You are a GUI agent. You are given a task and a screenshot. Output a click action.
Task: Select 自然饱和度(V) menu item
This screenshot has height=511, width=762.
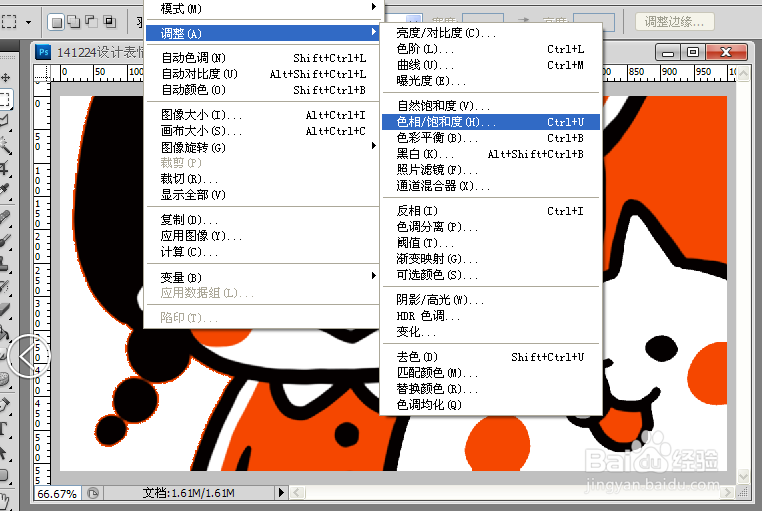tap(491, 105)
